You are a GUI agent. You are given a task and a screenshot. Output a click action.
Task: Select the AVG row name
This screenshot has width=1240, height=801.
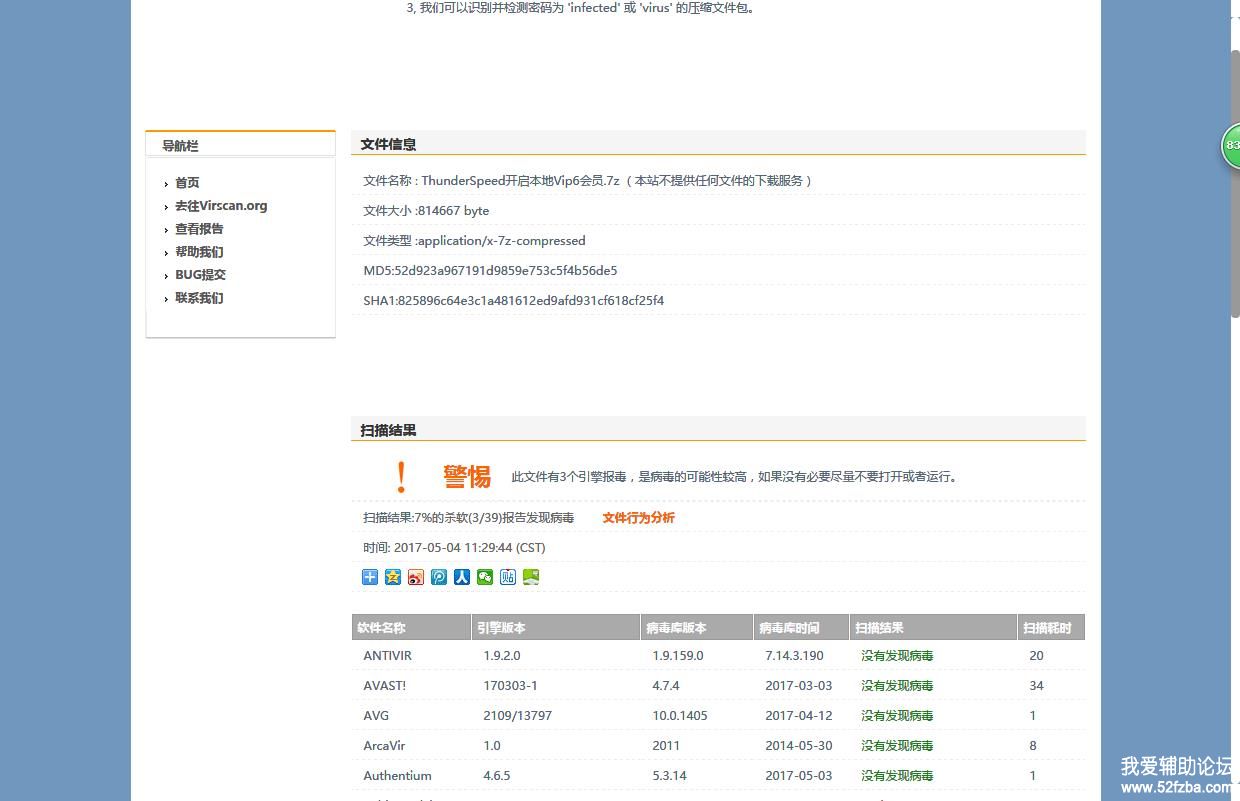click(x=376, y=716)
